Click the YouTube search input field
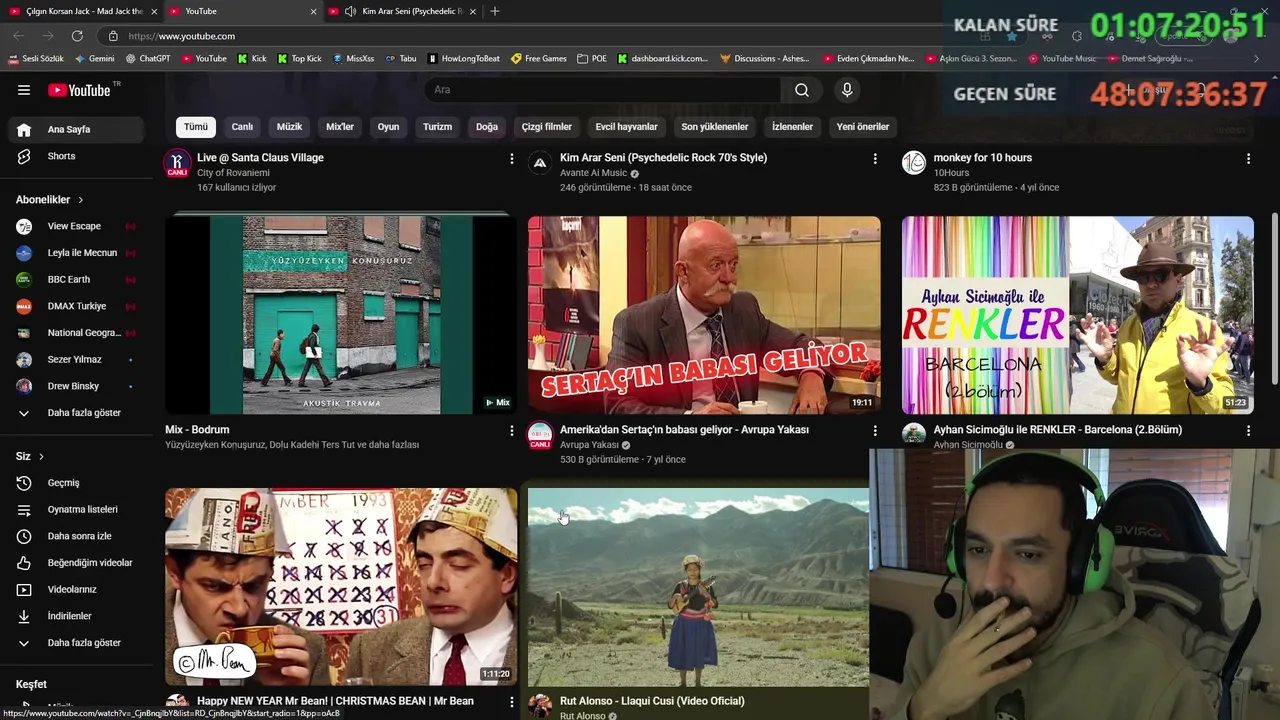The height and width of the screenshot is (720, 1280). click(x=603, y=90)
